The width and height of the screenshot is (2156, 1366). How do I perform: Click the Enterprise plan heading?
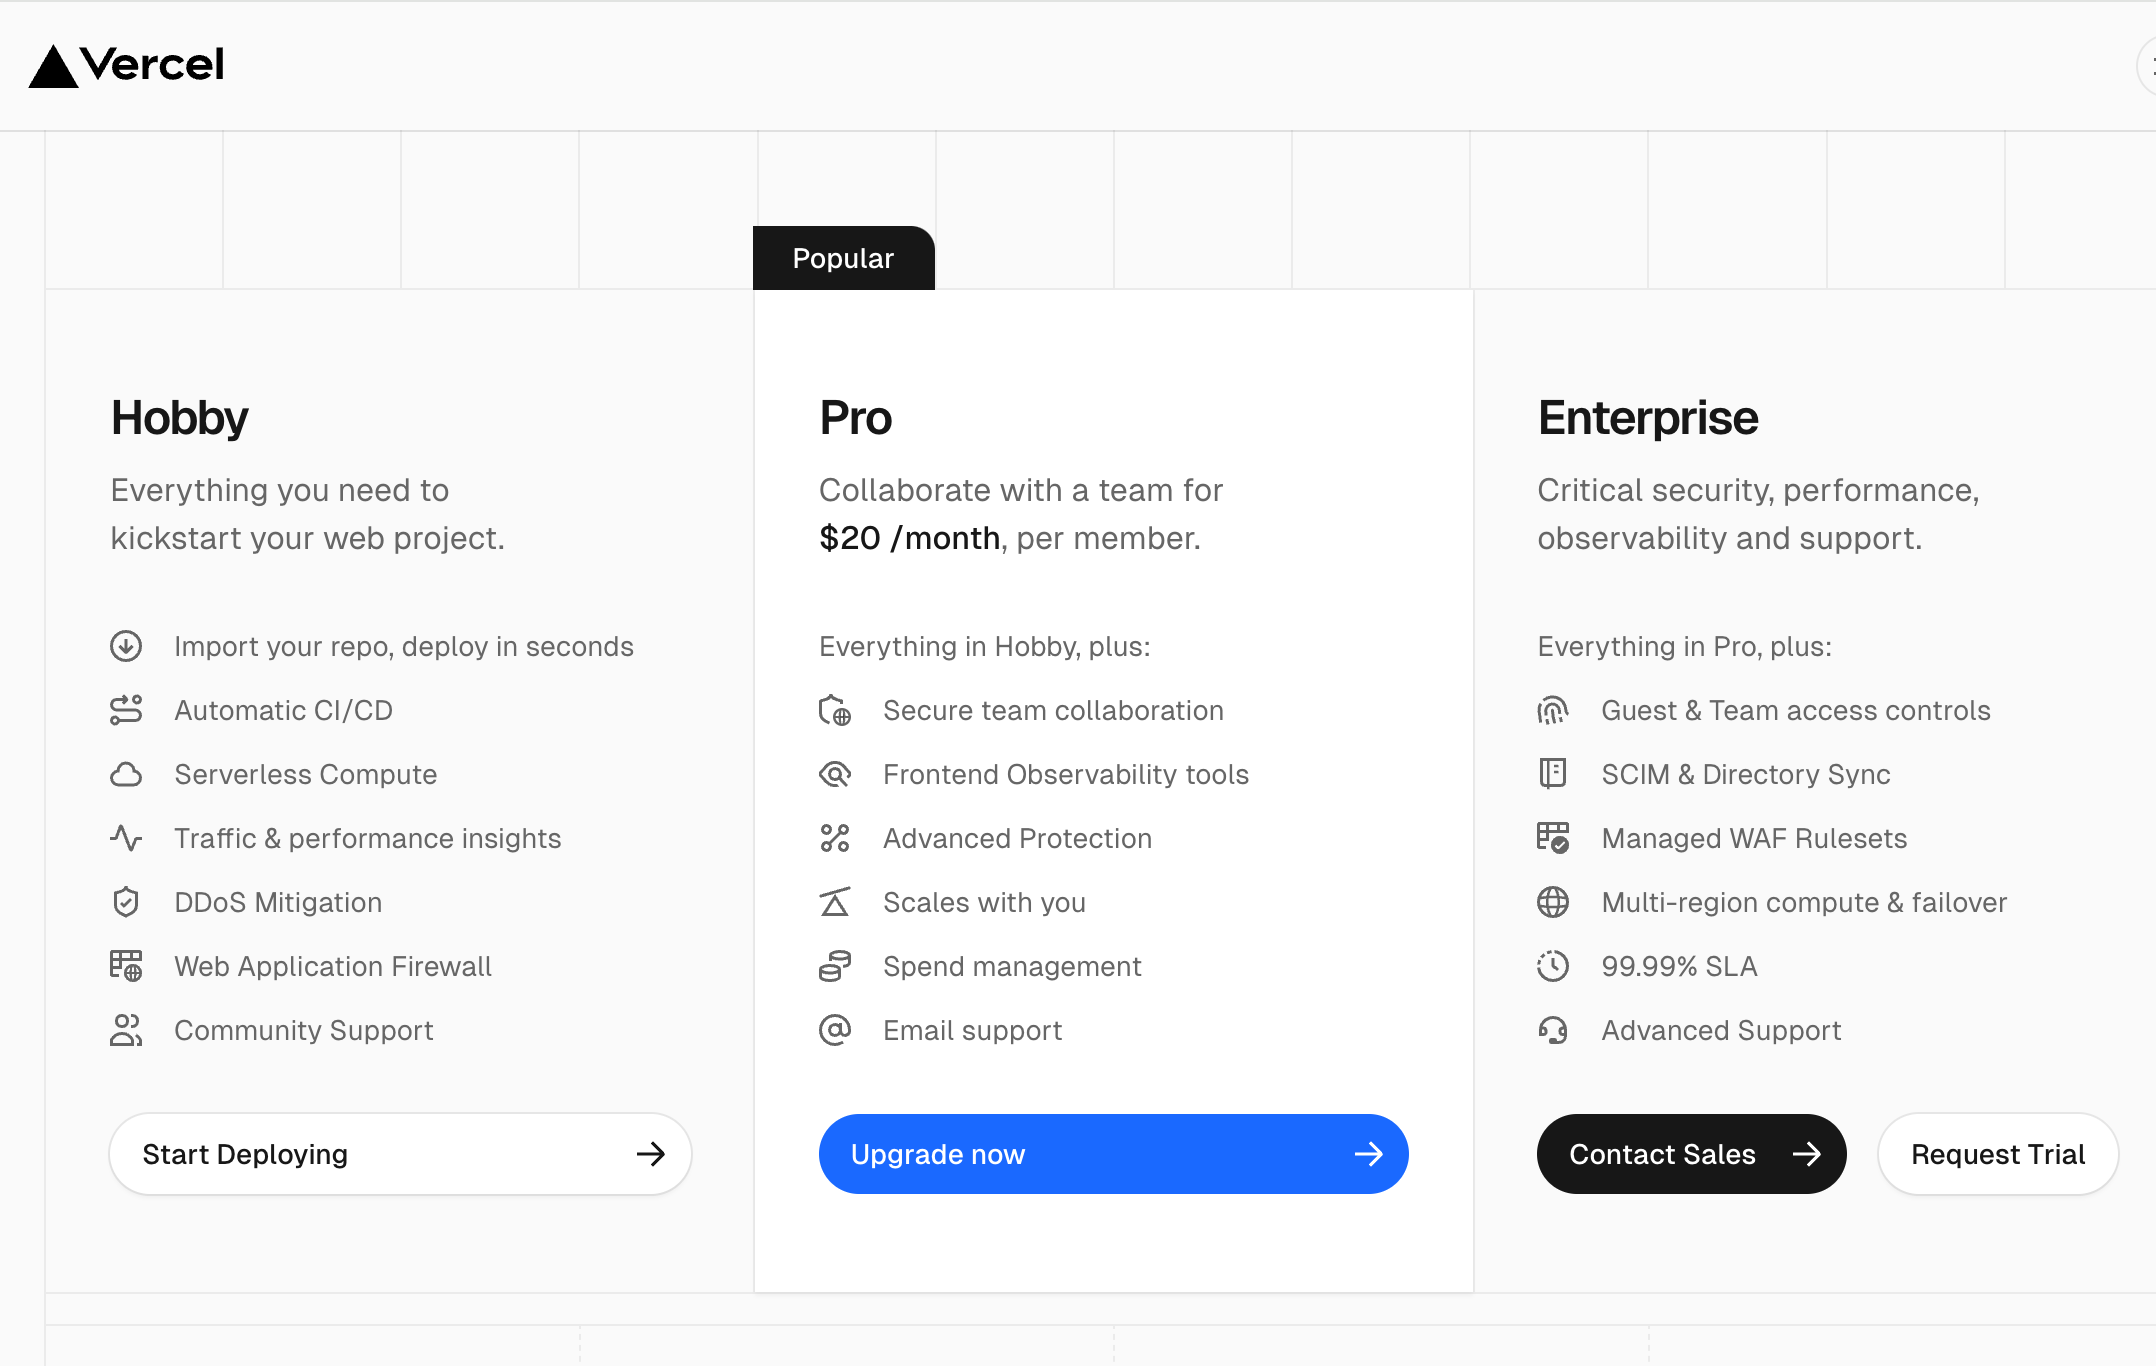click(x=1647, y=417)
